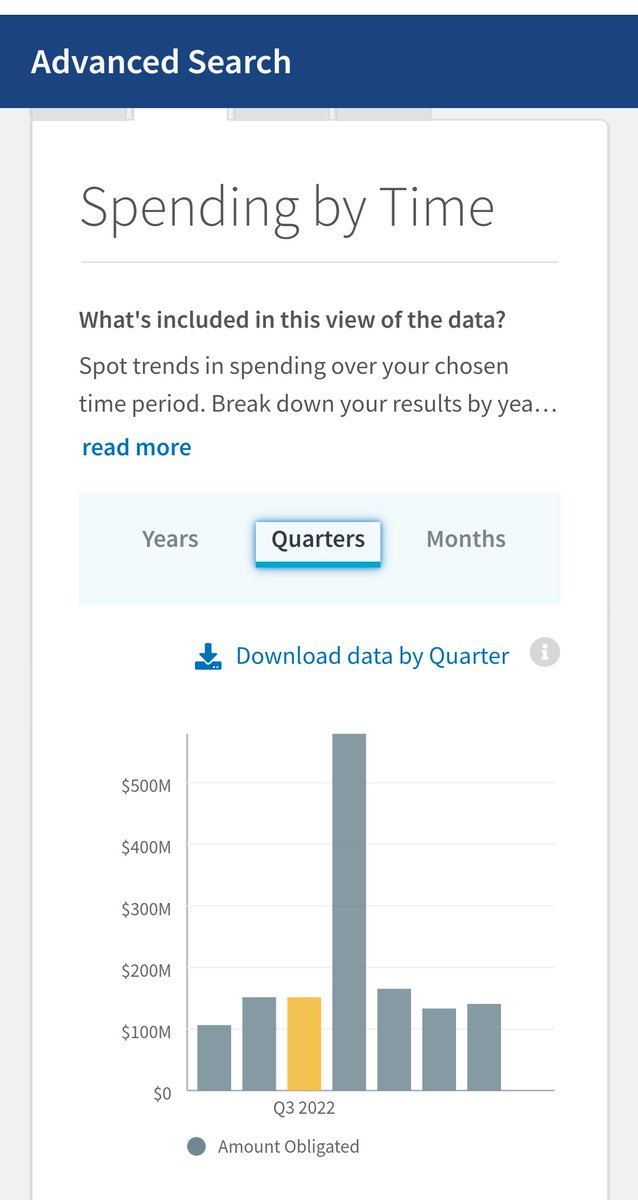Expand description with read more
This screenshot has height=1200, width=638.
pyautogui.click(x=136, y=447)
